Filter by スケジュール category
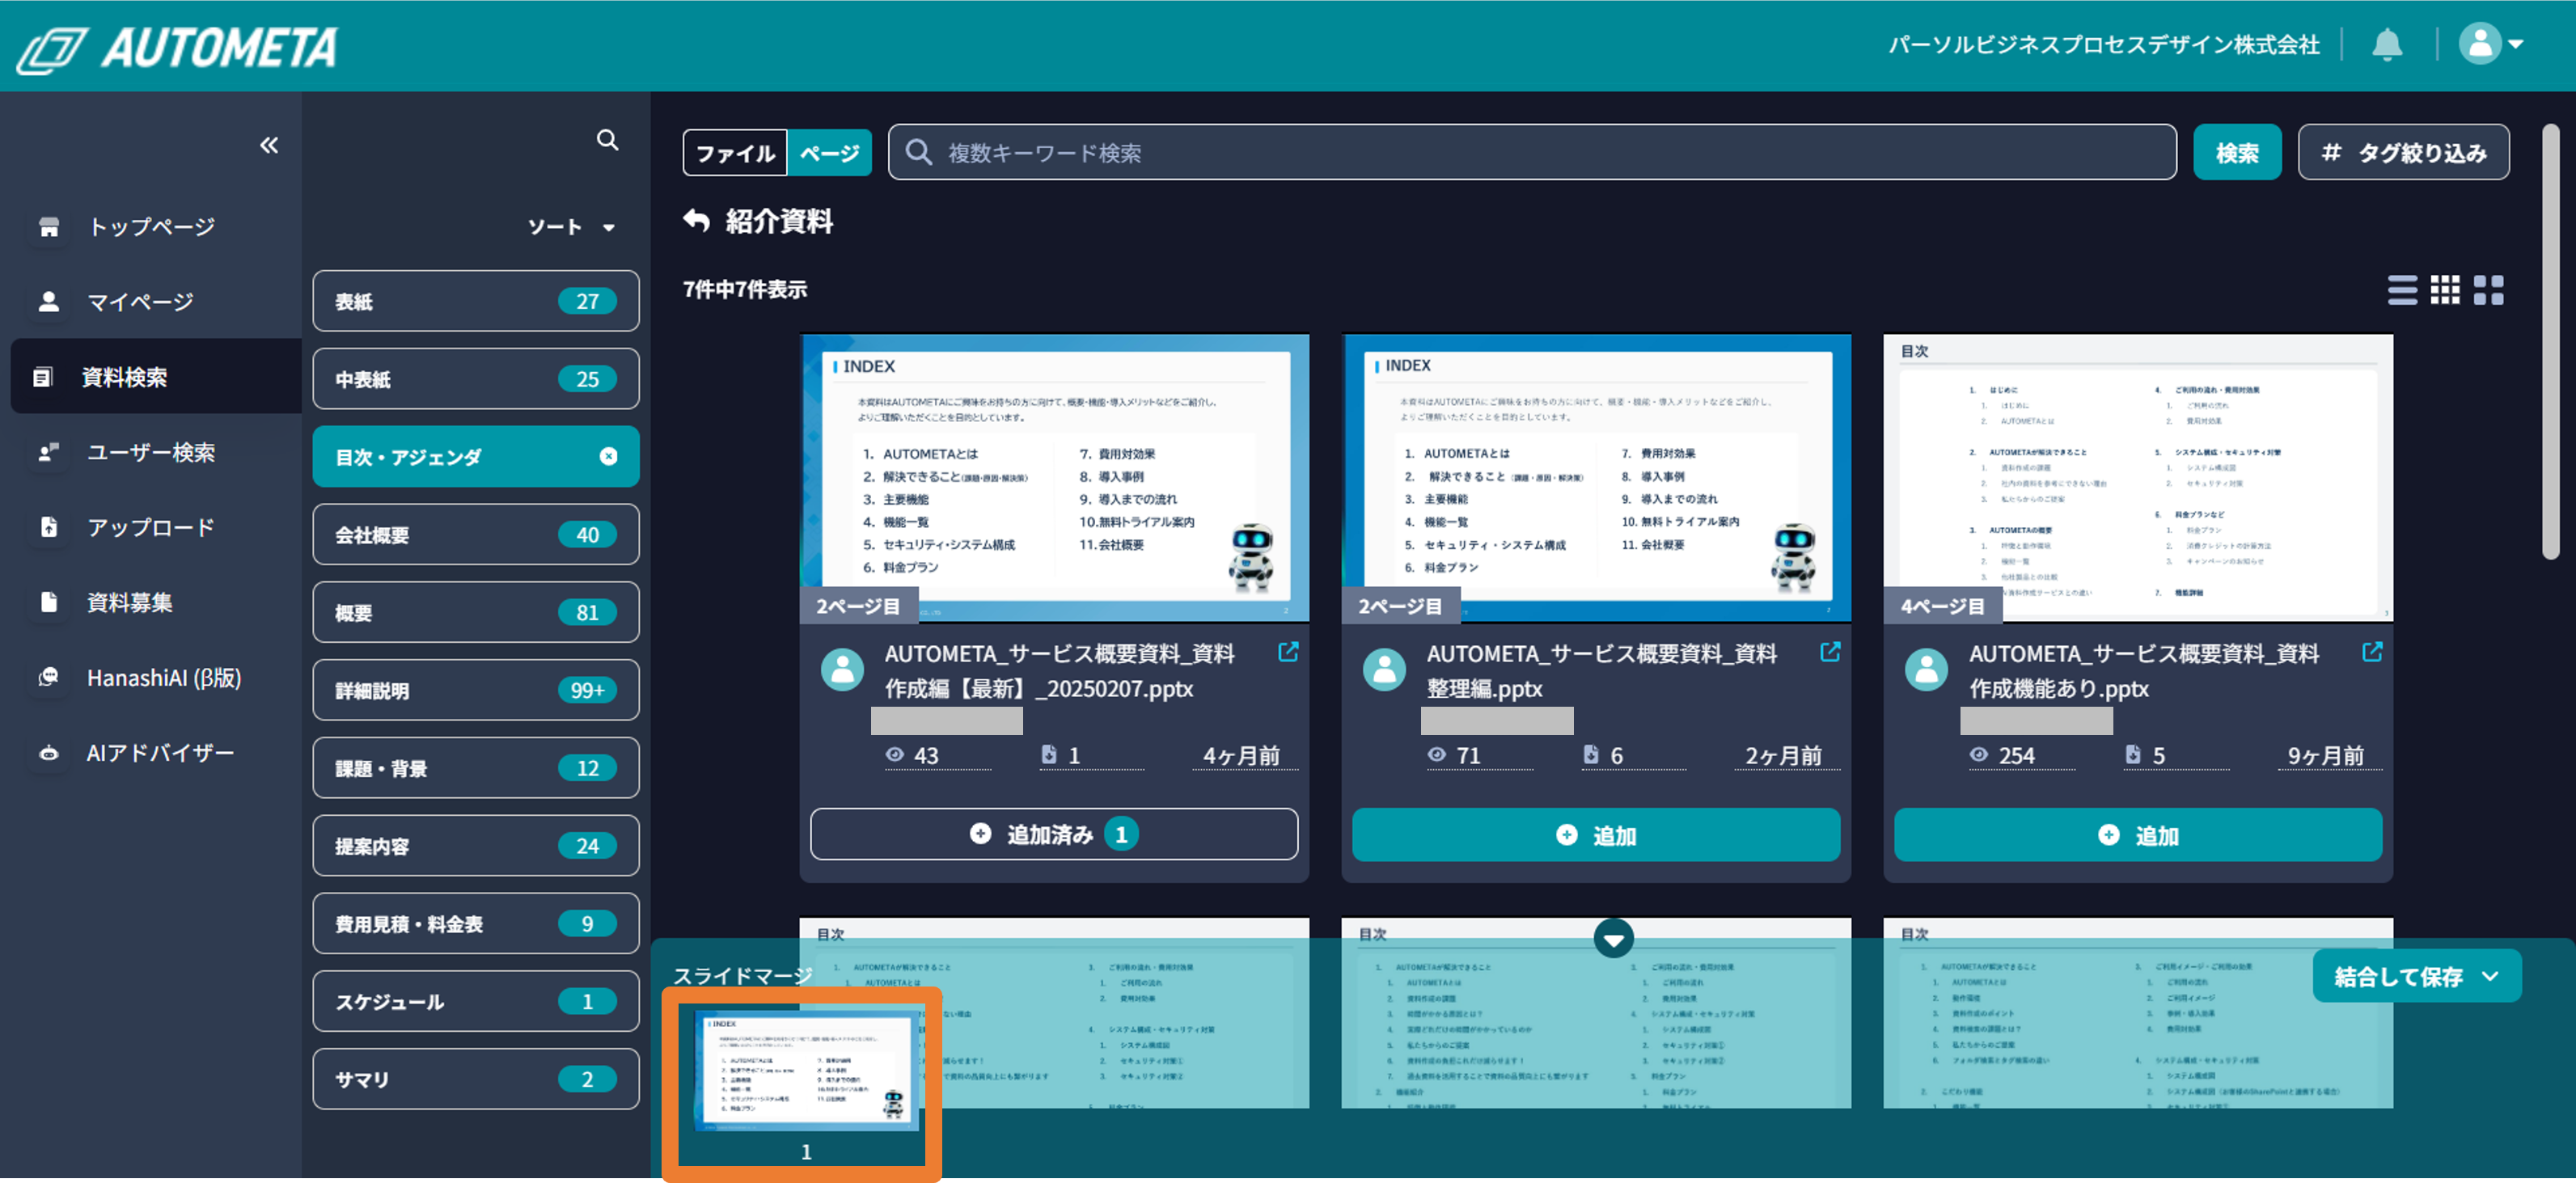 pos(476,1001)
